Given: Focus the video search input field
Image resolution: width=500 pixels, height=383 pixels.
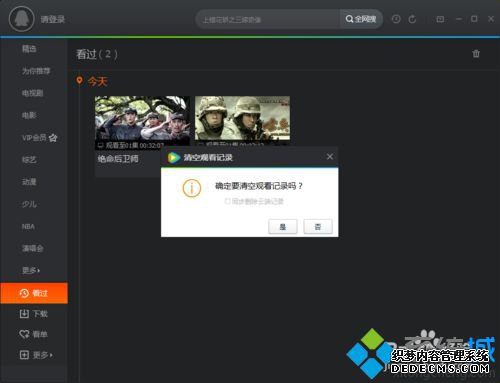Looking at the screenshot, I should click(268, 19).
